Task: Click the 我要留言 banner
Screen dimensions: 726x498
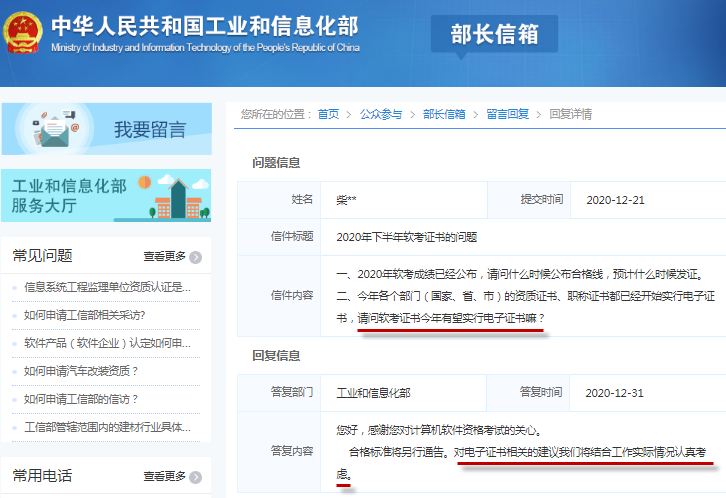Action: tap(107, 129)
